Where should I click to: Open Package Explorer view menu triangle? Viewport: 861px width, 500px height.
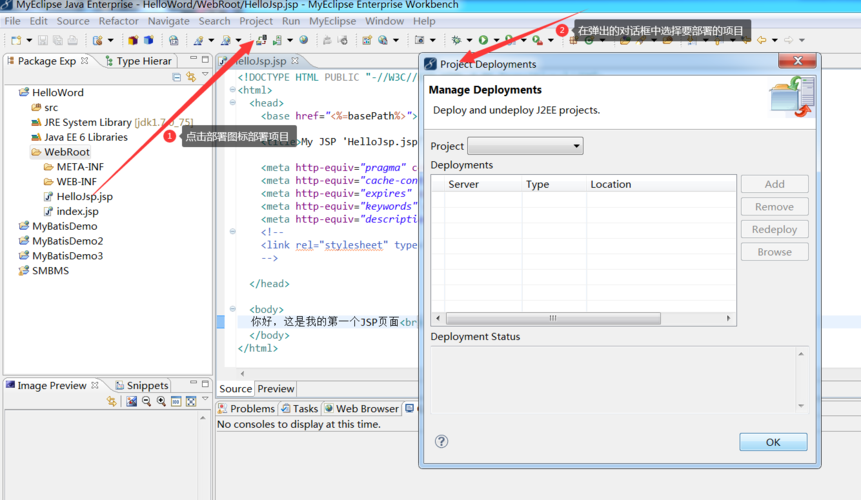205,75
